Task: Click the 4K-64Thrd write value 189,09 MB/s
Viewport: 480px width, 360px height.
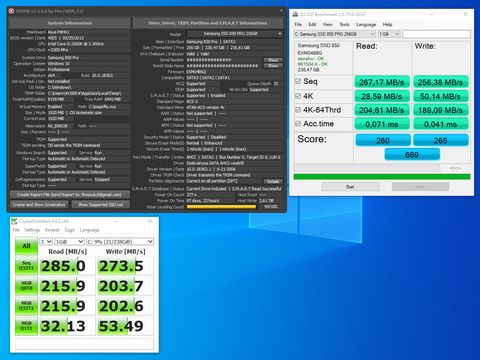Action: [441, 110]
